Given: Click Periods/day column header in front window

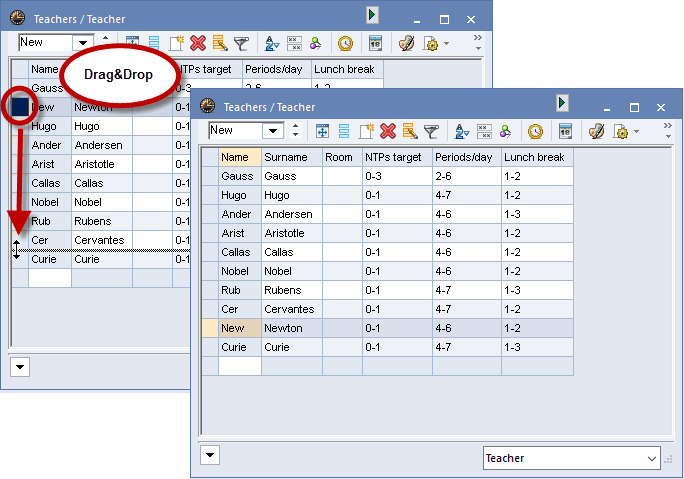Looking at the screenshot, I should pos(467,157).
